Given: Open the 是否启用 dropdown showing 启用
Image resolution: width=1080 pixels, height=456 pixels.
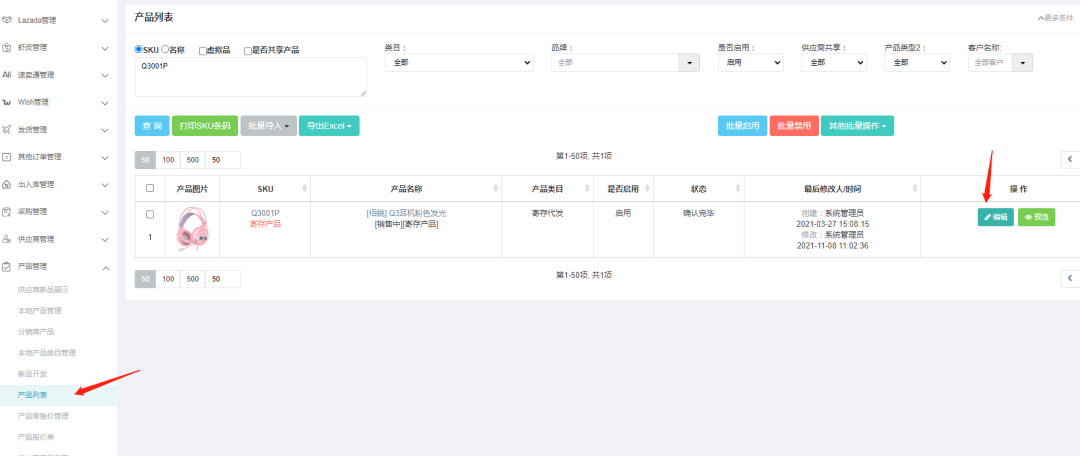Looking at the screenshot, I should [750, 62].
